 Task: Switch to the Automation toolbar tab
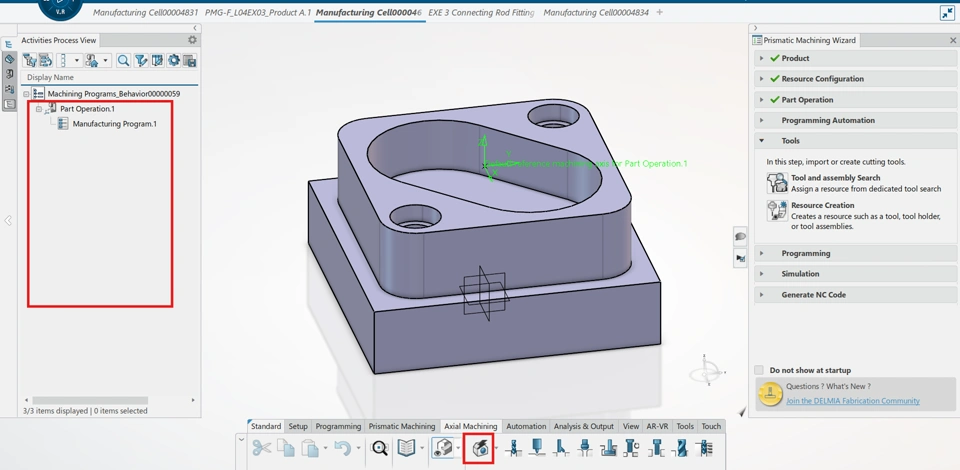[526, 426]
